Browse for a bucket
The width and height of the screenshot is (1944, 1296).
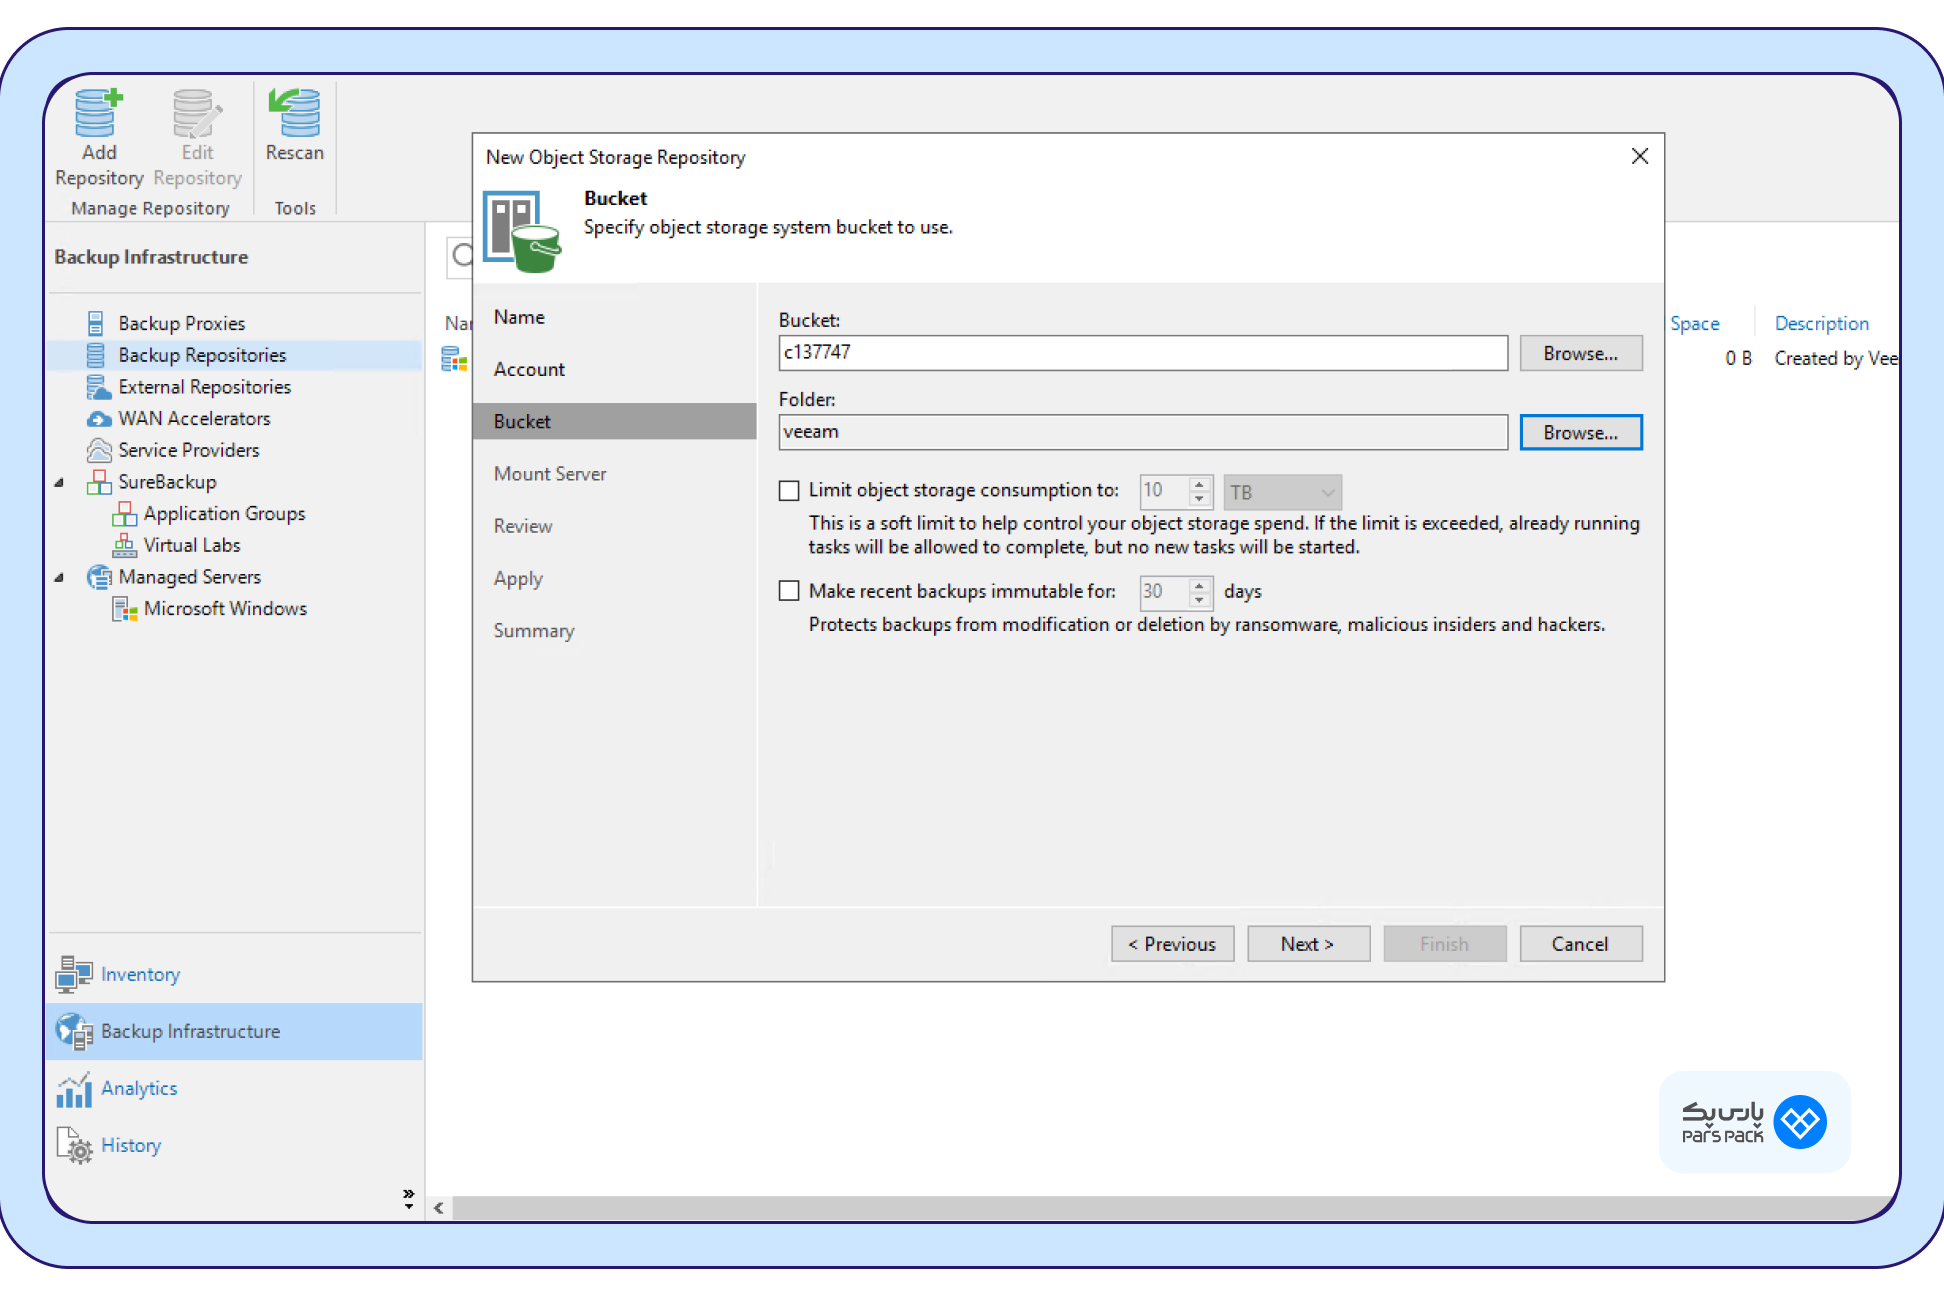point(1581,353)
